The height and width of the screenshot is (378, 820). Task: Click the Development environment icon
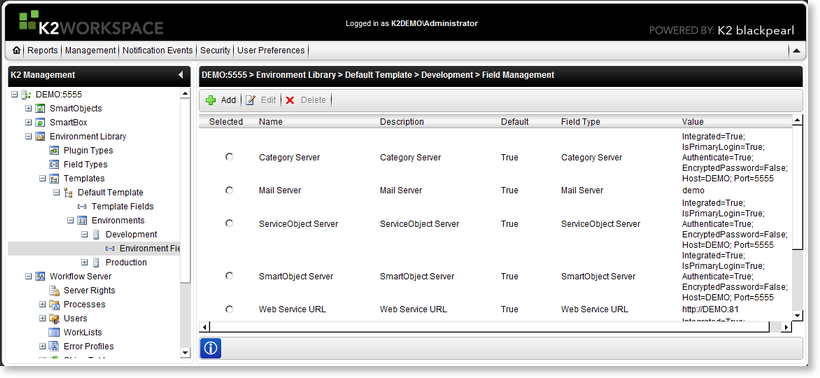96,235
